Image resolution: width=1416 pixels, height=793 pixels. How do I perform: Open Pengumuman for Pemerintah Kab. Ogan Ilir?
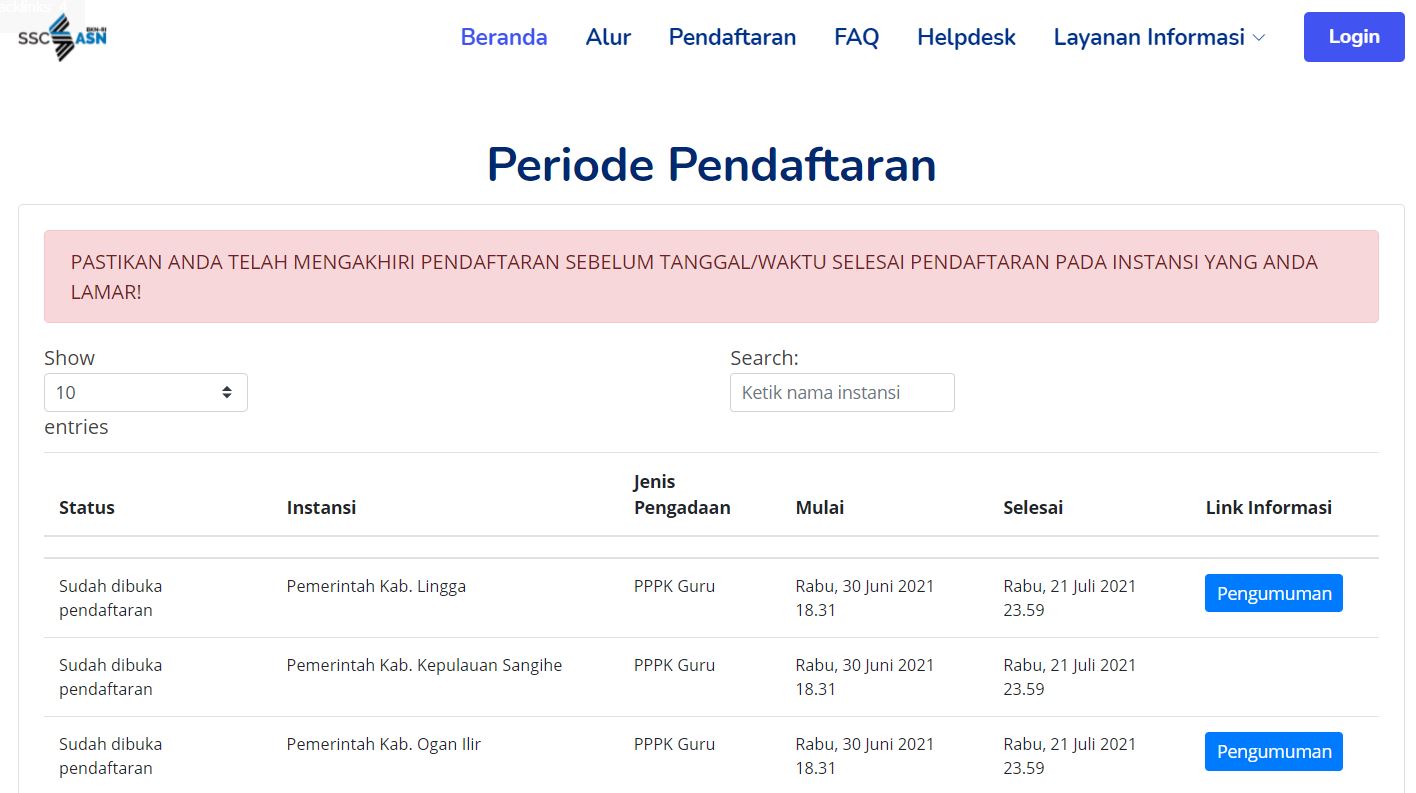1273,751
